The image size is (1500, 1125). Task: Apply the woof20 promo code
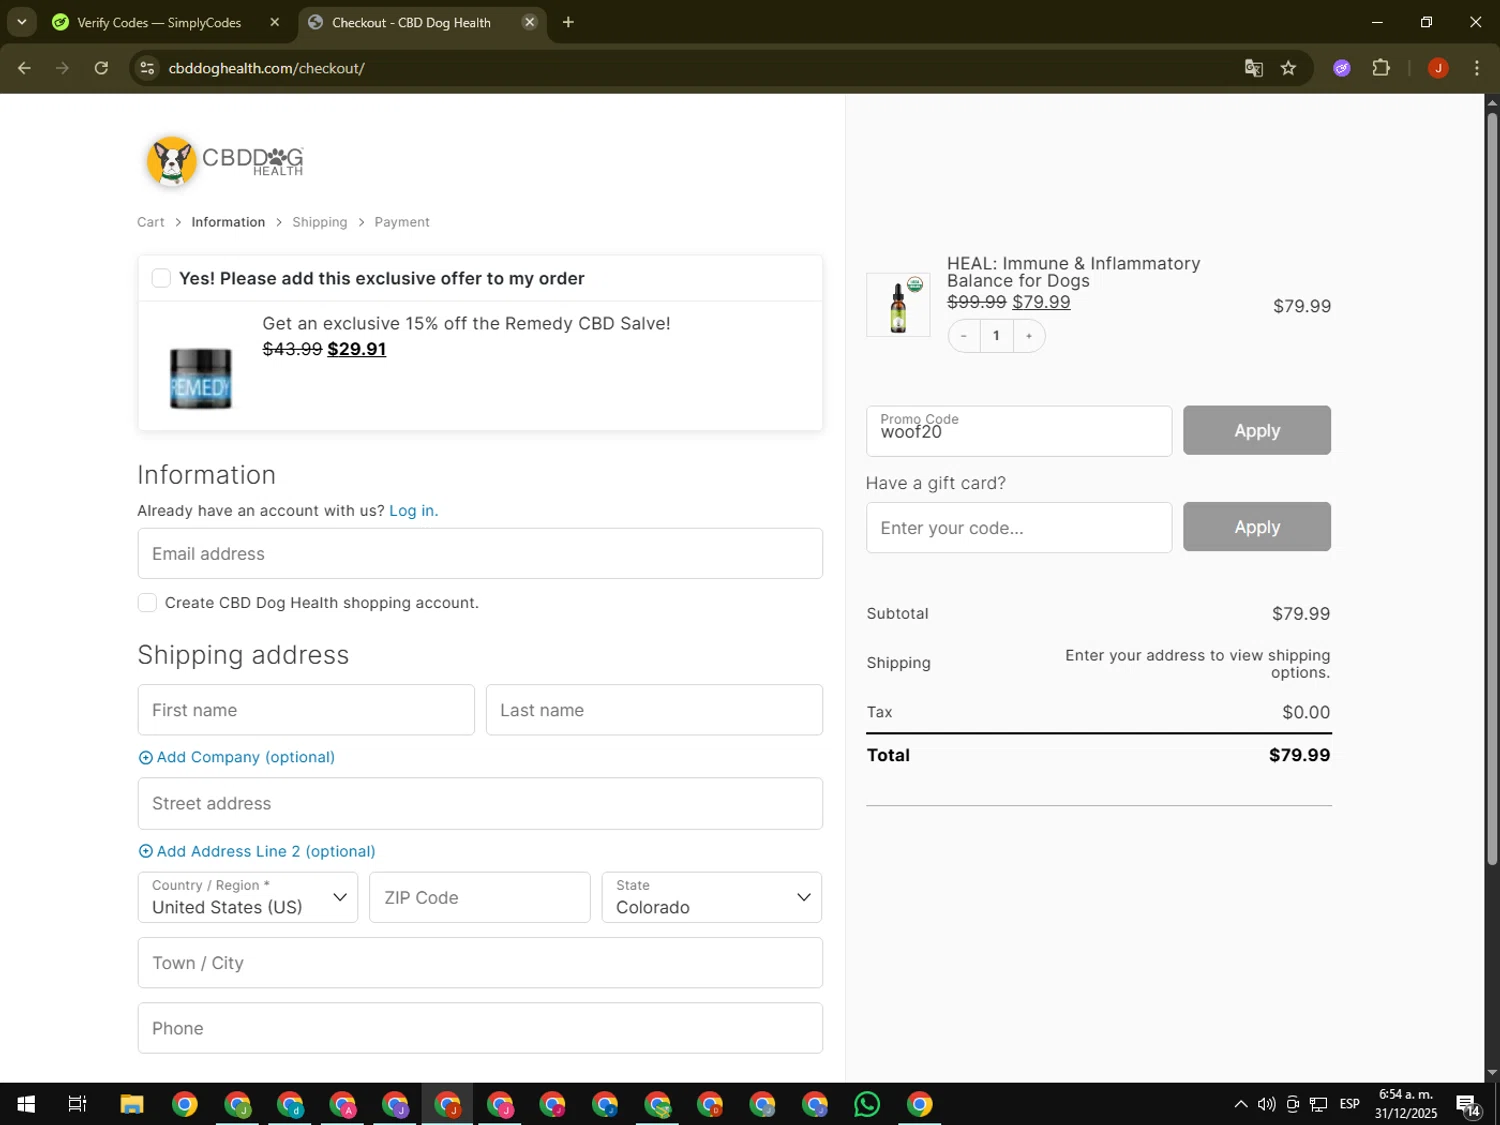(x=1257, y=430)
